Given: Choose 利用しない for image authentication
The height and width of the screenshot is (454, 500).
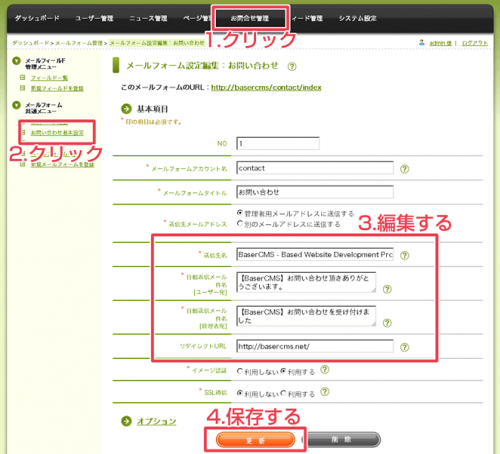Looking at the screenshot, I should click(x=240, y=371).
